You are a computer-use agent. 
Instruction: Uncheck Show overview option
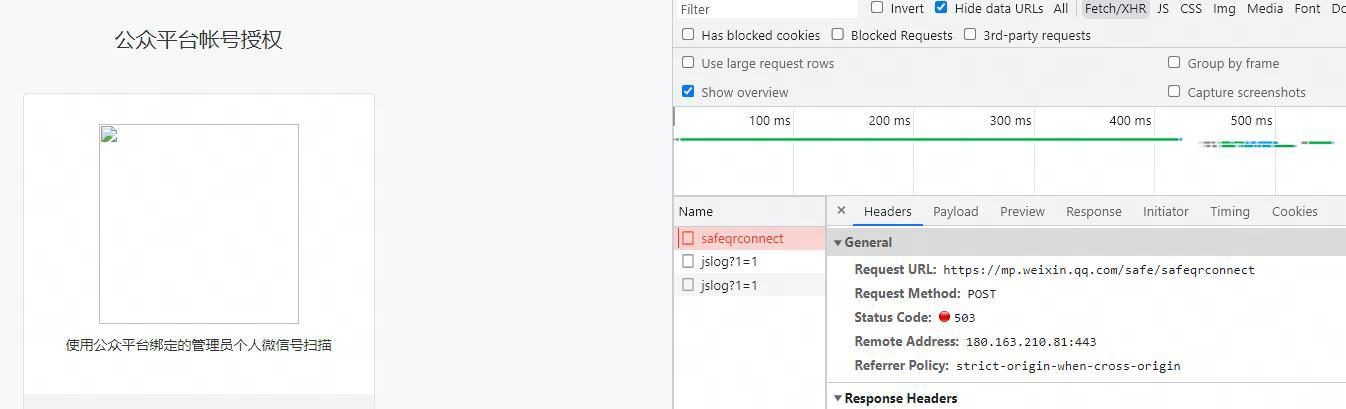688,91
